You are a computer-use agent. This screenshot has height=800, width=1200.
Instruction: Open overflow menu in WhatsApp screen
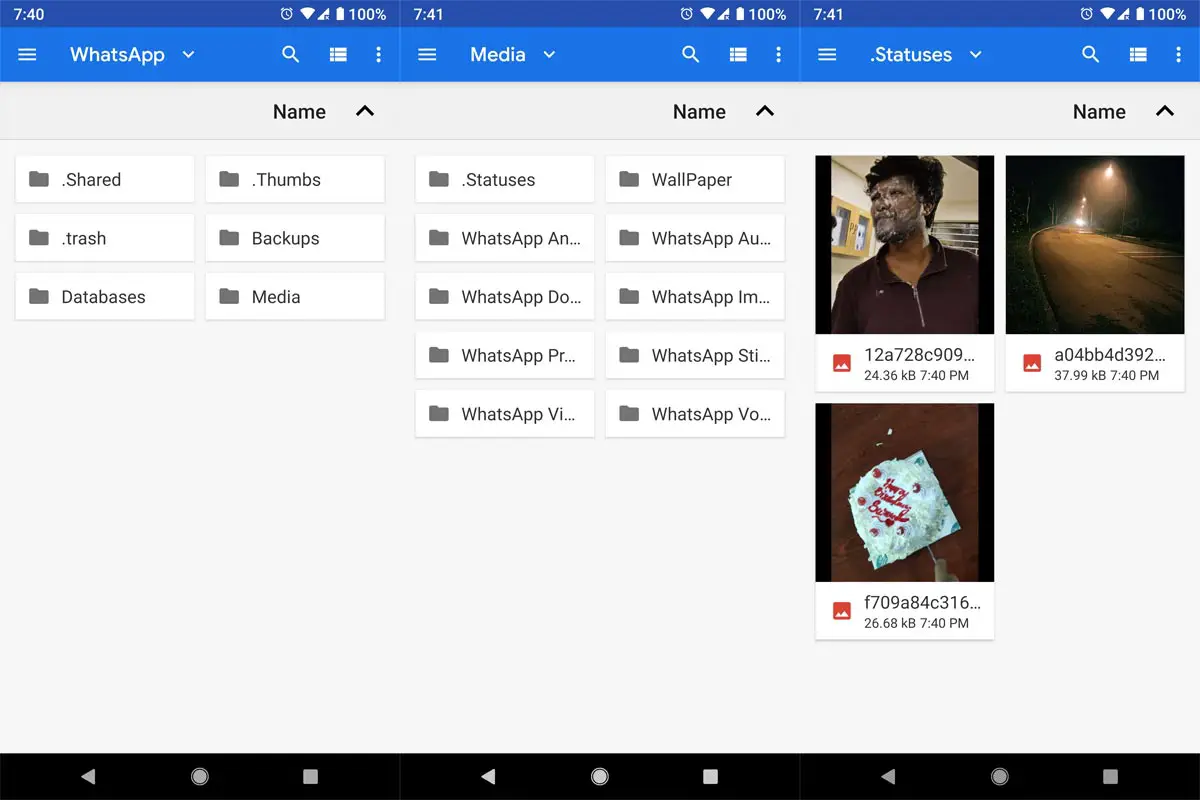[x=378, y=55]
